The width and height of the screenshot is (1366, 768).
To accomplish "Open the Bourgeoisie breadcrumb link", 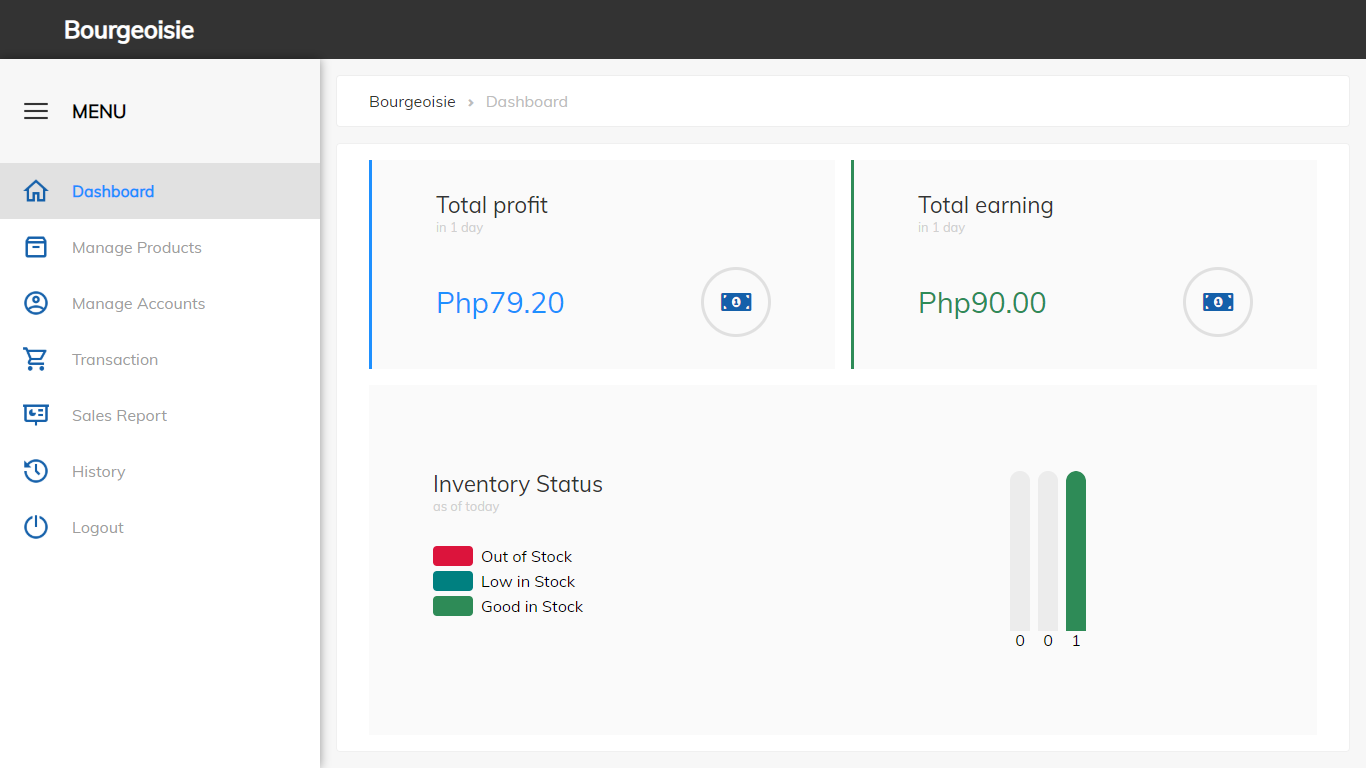I will pos(412,101).
